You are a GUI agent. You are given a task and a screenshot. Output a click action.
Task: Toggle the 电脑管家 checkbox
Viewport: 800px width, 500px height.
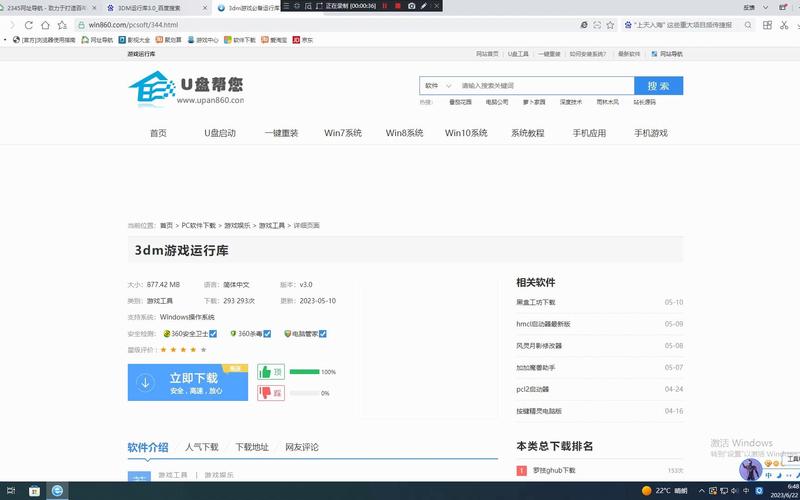click(322, 334)
